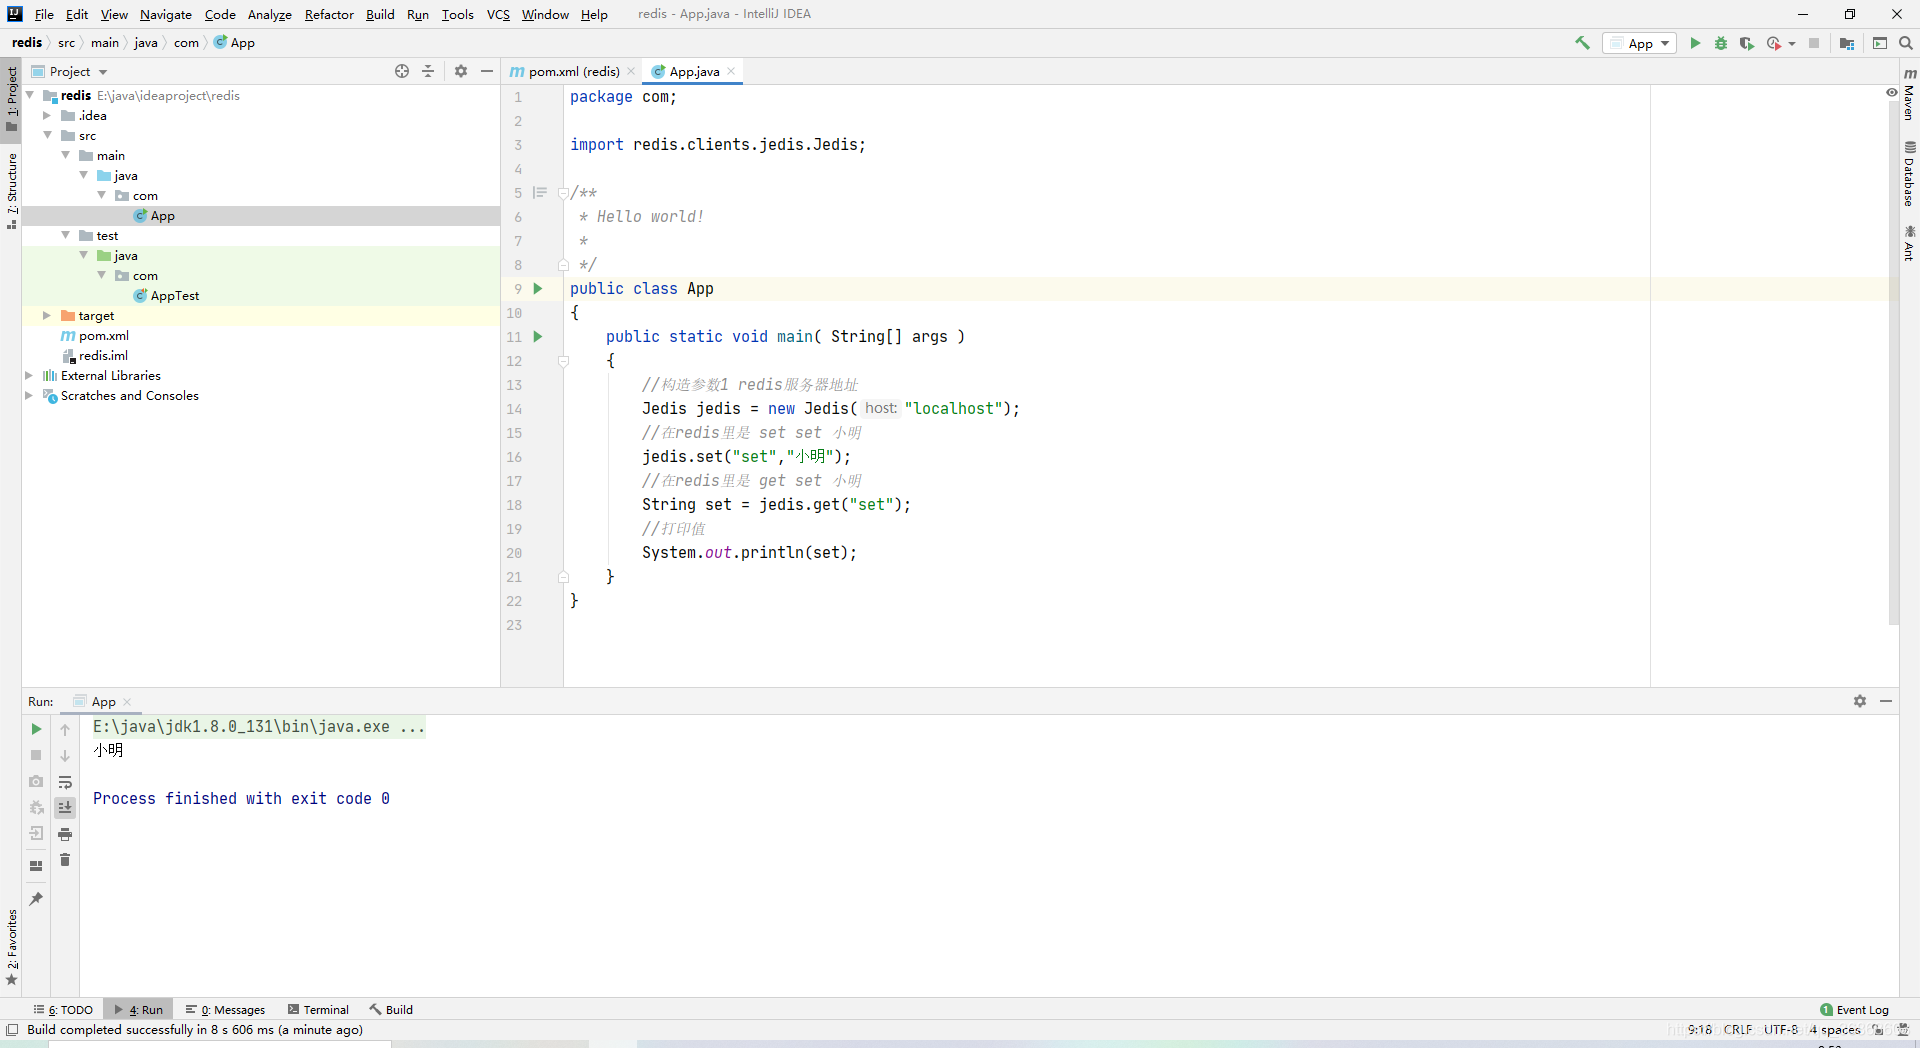Locate current file with crosshair icon in Project panel
The width and height of the screenshot is (1920, 1048).
pyautogui.click(x=402, y=71)
